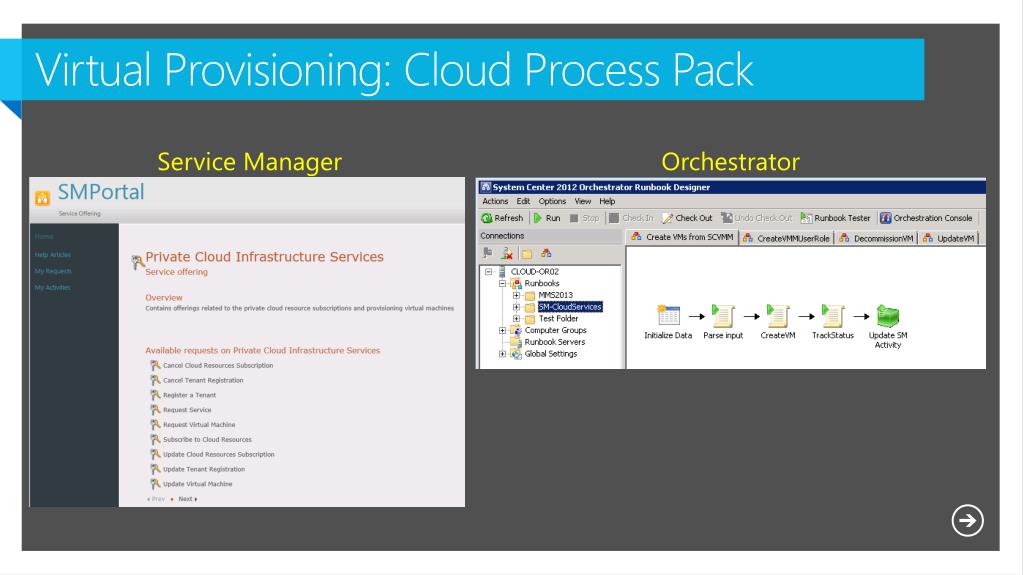Image resolution: width=1023 pixels, height=575 pixels.
Task: Open Update Tenant Registration request
Action: (204, 469)
